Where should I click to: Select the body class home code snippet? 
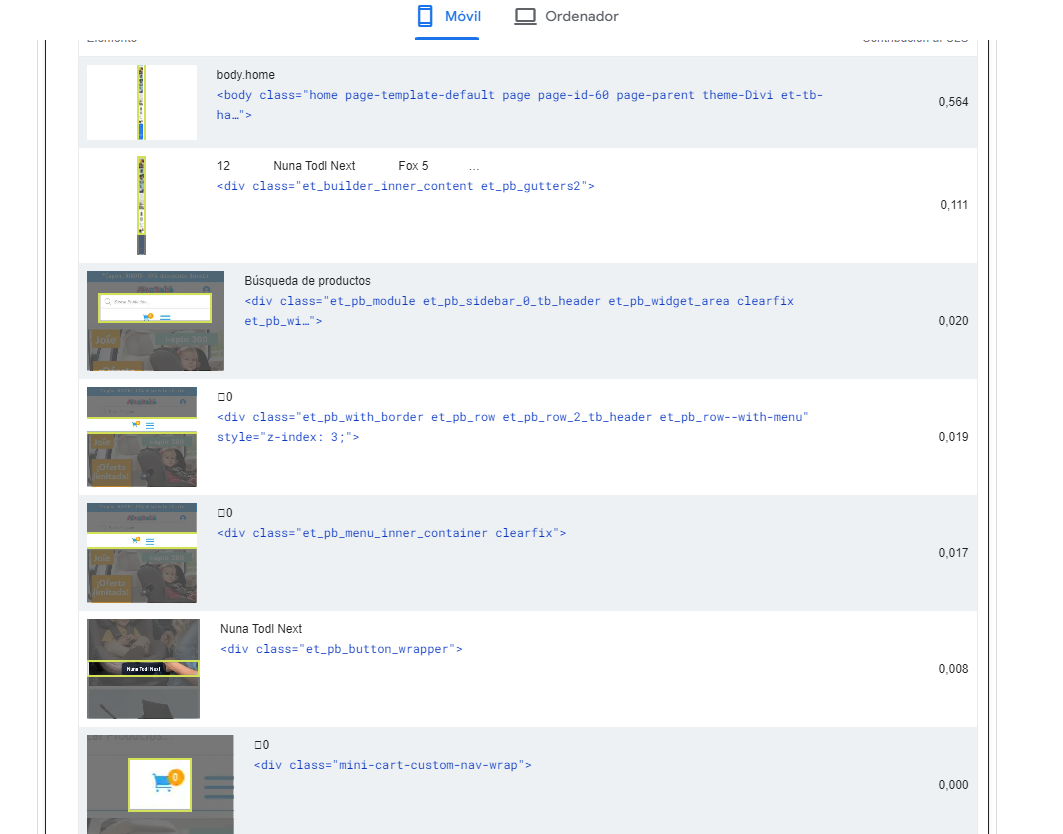(x=519, y=105)
